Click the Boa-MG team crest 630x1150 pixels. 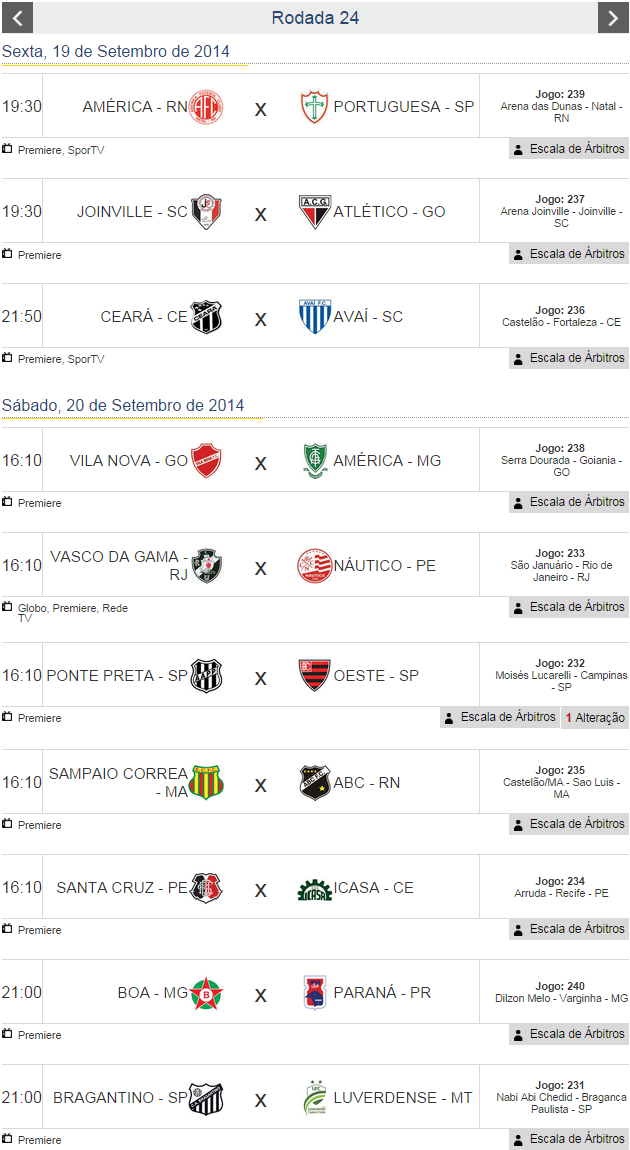tap(207, 994)
